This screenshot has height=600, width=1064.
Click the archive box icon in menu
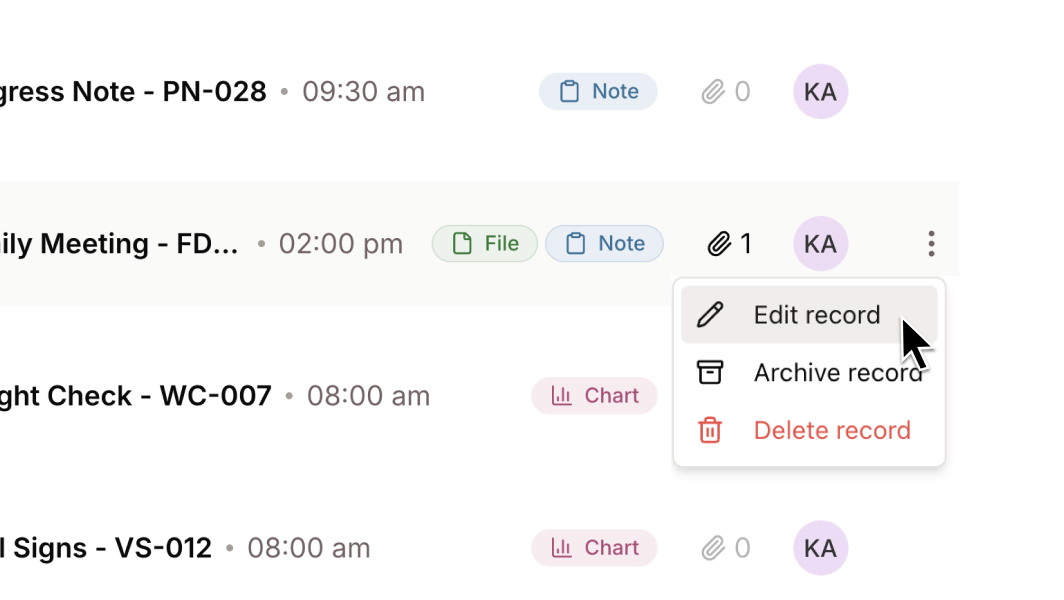(x=710, y=373)
